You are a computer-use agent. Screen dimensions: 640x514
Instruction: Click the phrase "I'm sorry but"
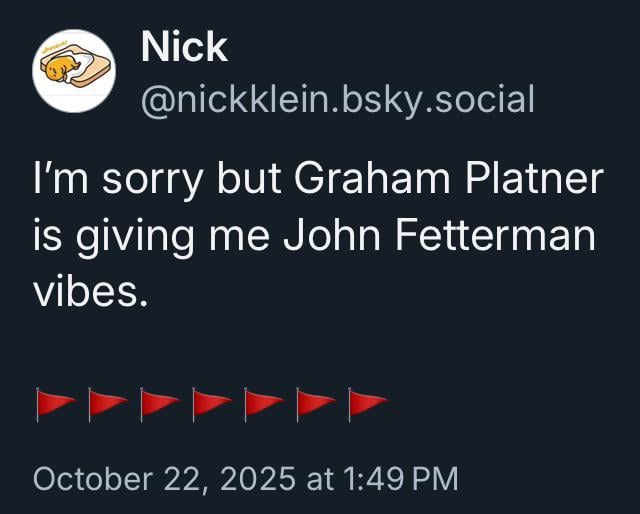[144, 181]
